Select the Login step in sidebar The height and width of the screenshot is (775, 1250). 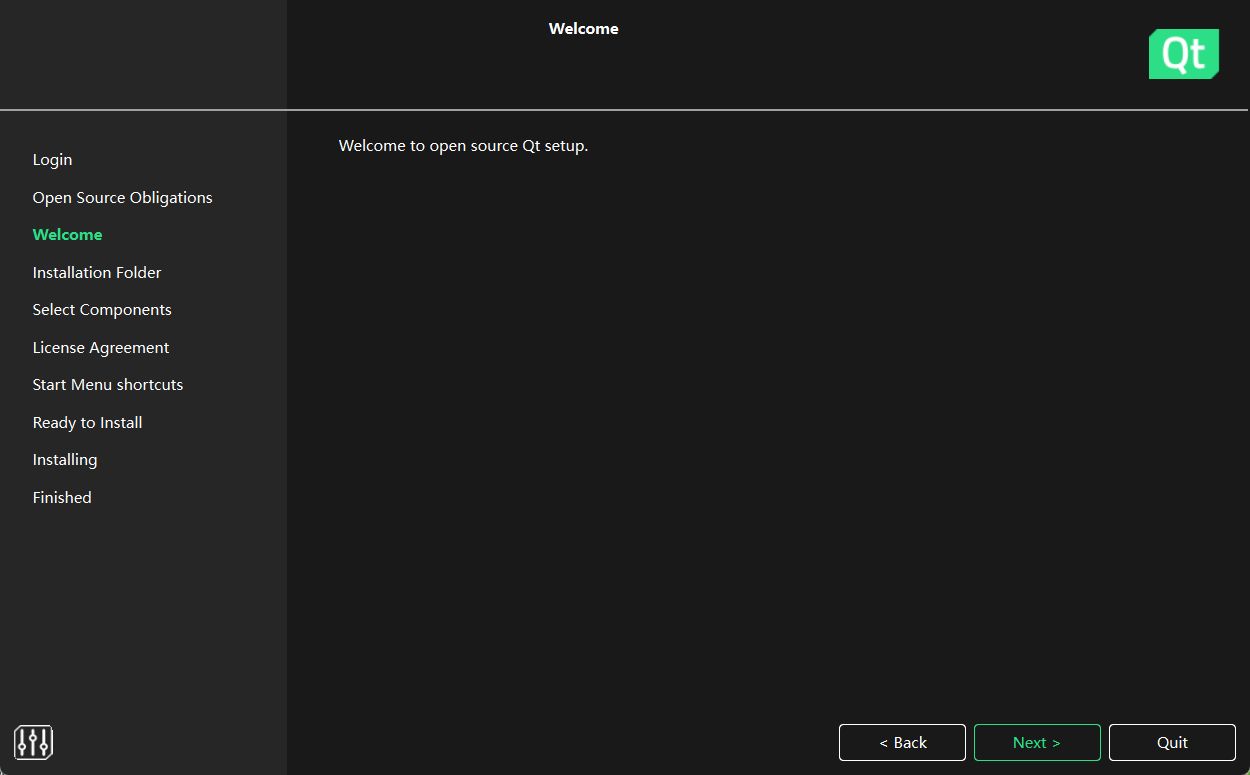coord(52,160)
